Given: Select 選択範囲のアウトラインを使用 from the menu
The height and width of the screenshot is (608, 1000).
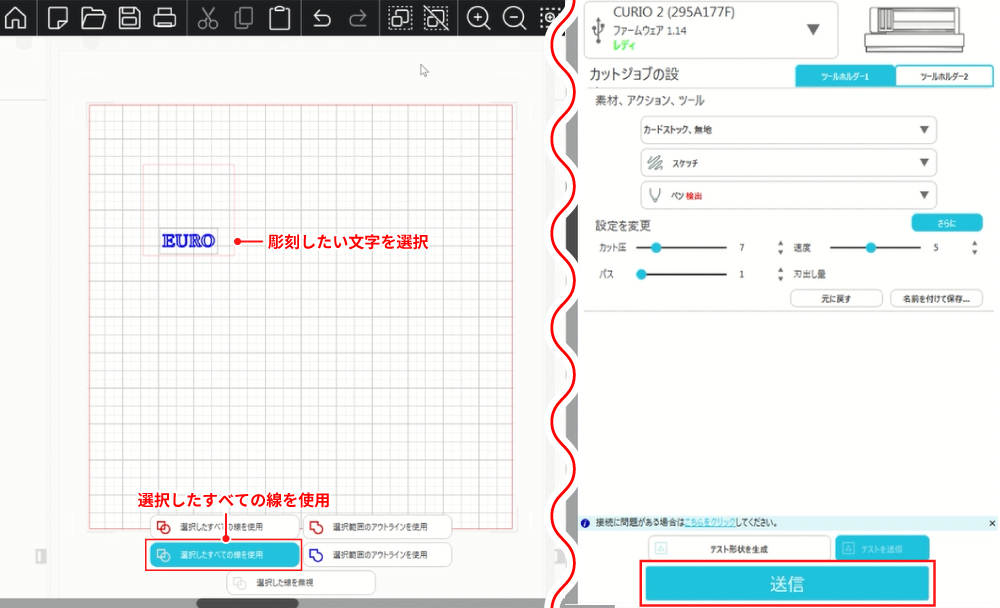Looking at the screenshot, I should click(378, 525).
